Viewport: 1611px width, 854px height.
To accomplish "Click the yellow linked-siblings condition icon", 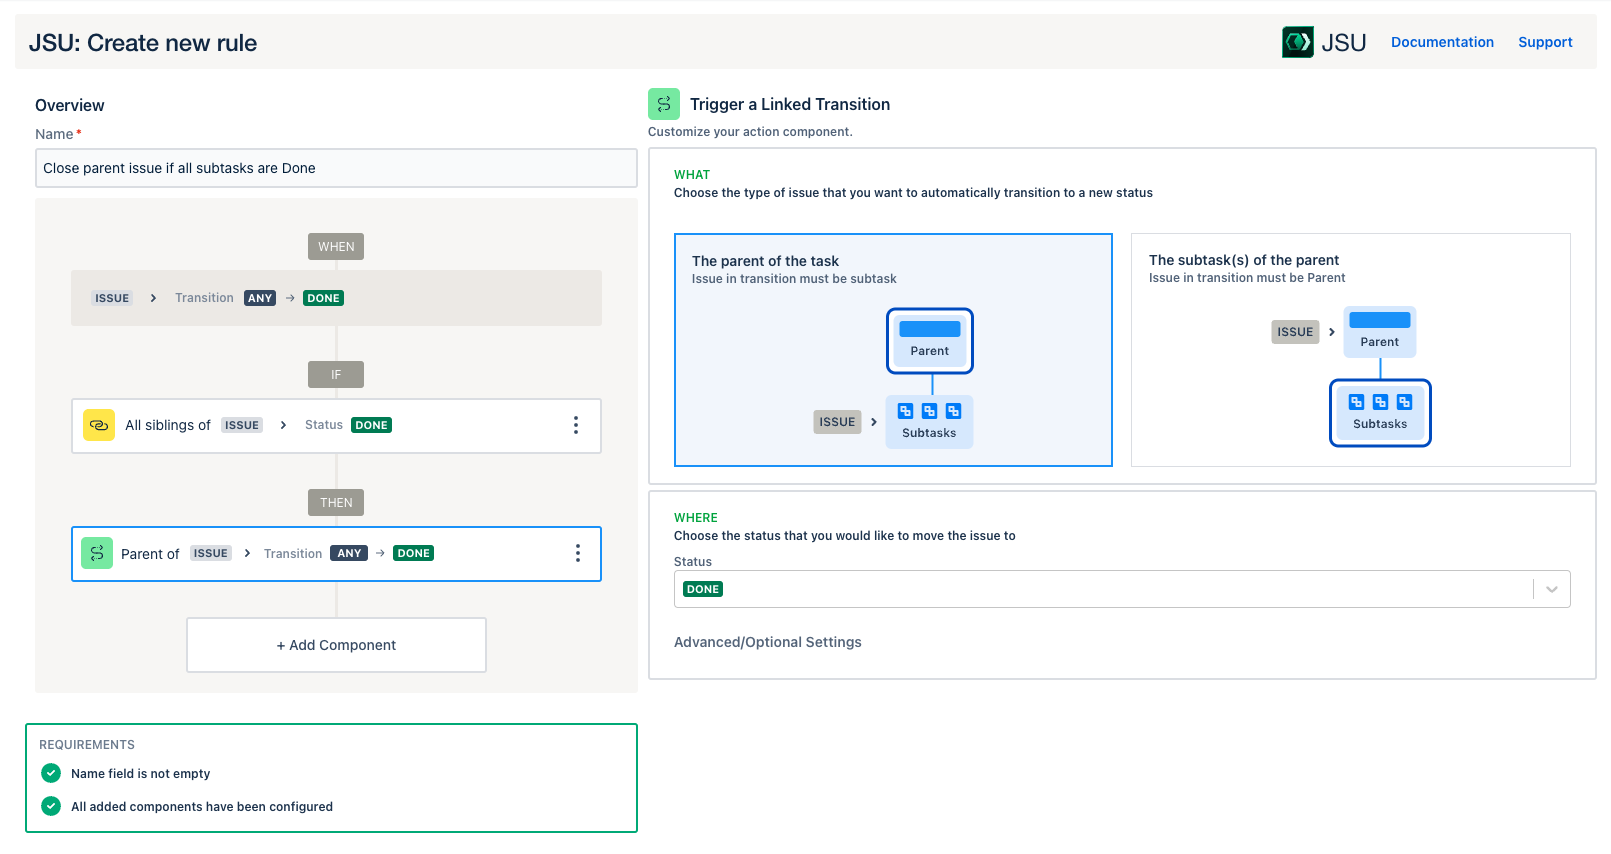I will click(99, 425).
